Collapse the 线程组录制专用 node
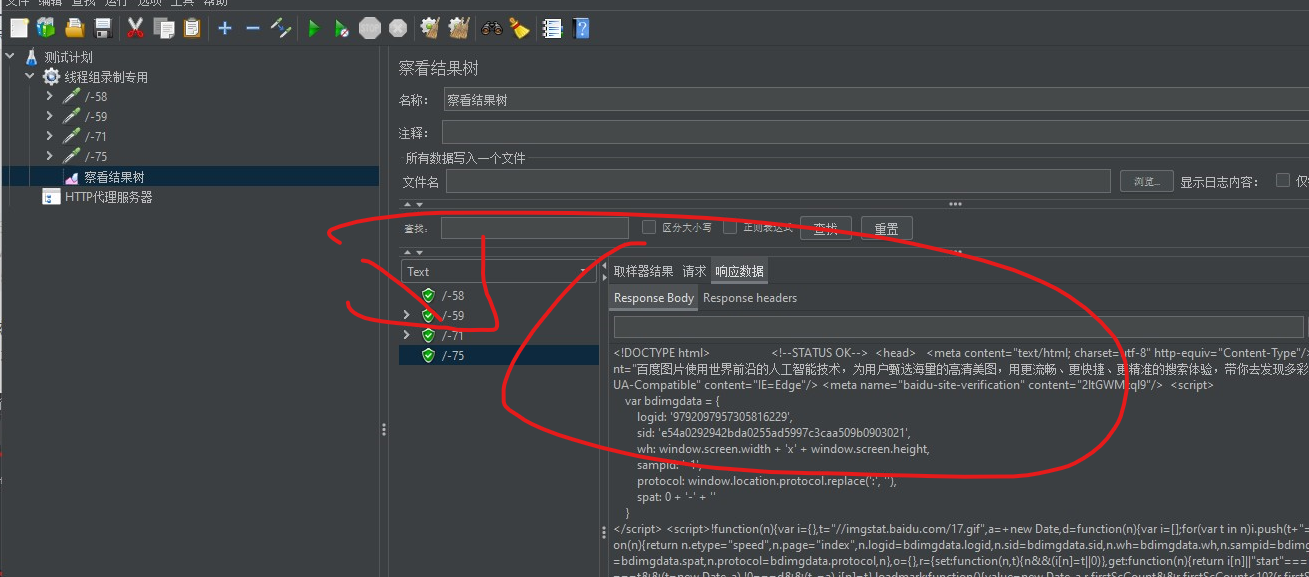This screenshot has width=1309, height=577. click(x=30, y=77)
